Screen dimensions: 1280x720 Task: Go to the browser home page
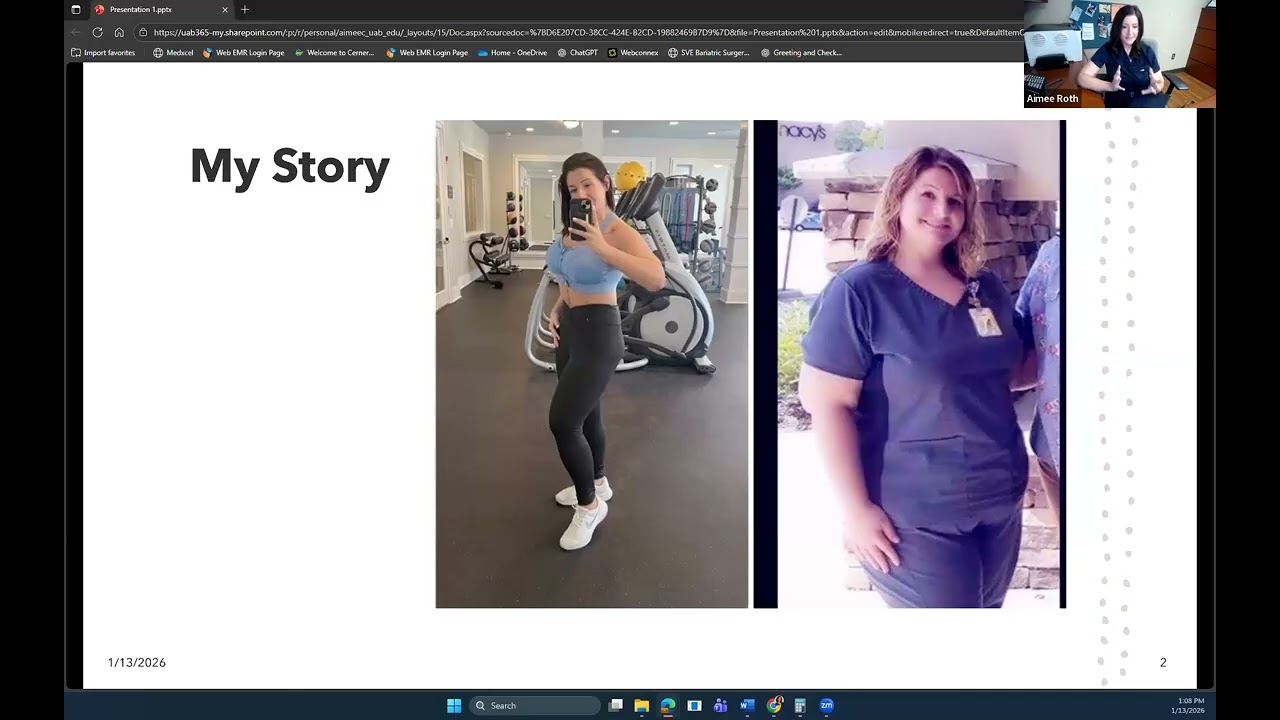tap(119, 32)
